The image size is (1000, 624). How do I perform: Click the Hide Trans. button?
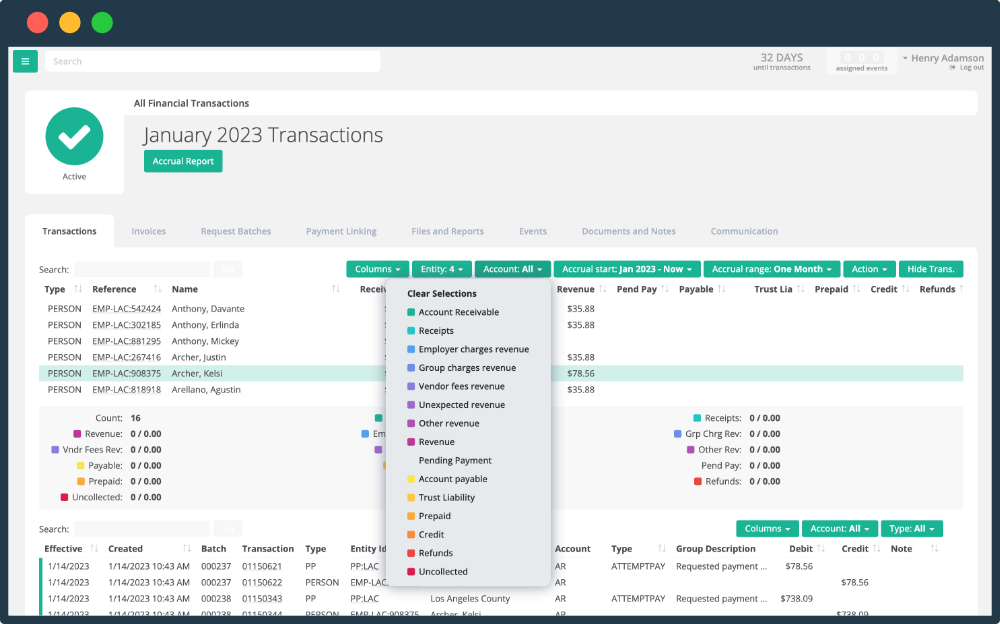tap(931, 269)
